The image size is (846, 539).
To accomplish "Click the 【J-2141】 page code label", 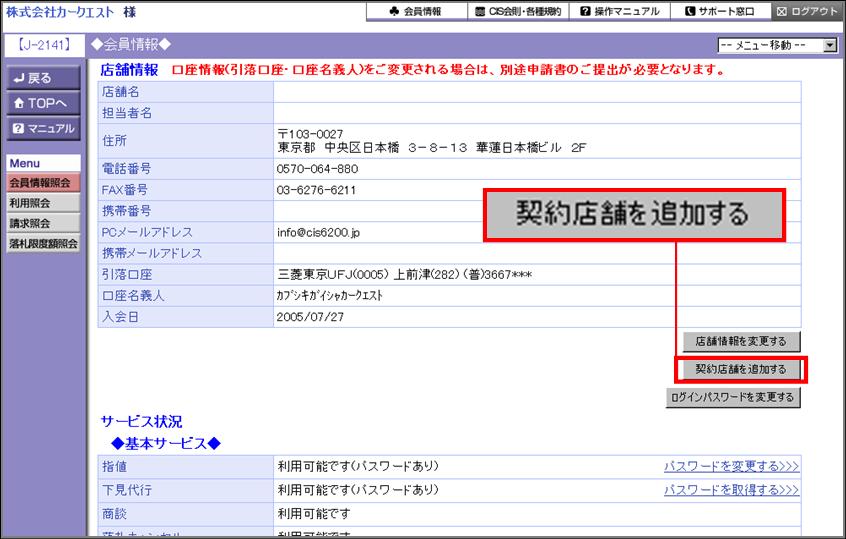I will pos(44,45).
